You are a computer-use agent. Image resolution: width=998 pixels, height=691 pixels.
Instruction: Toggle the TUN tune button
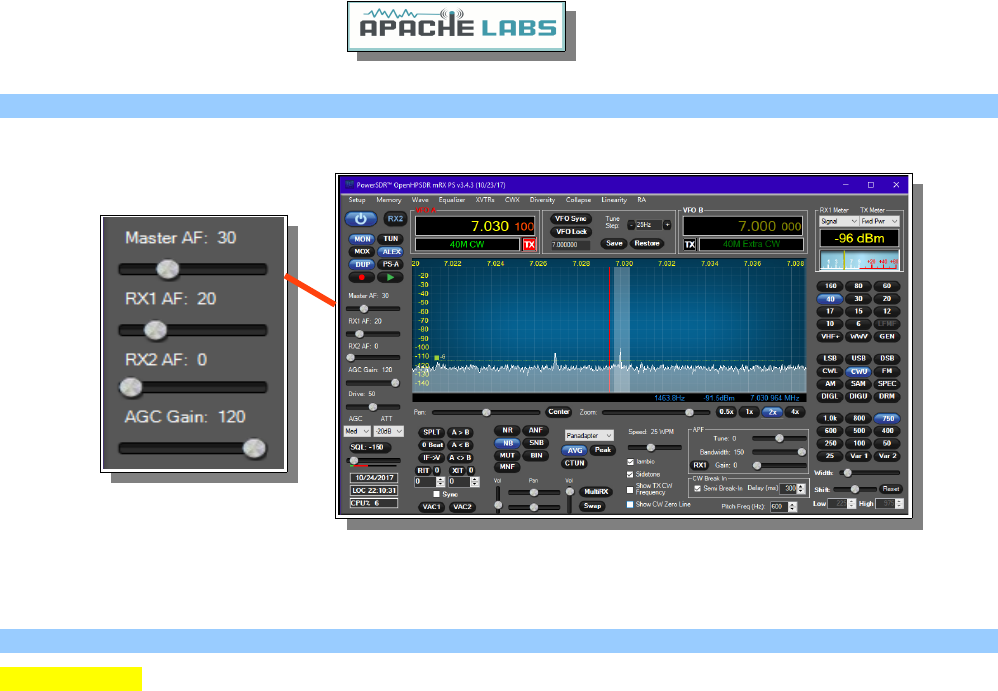tap(390, 239)
